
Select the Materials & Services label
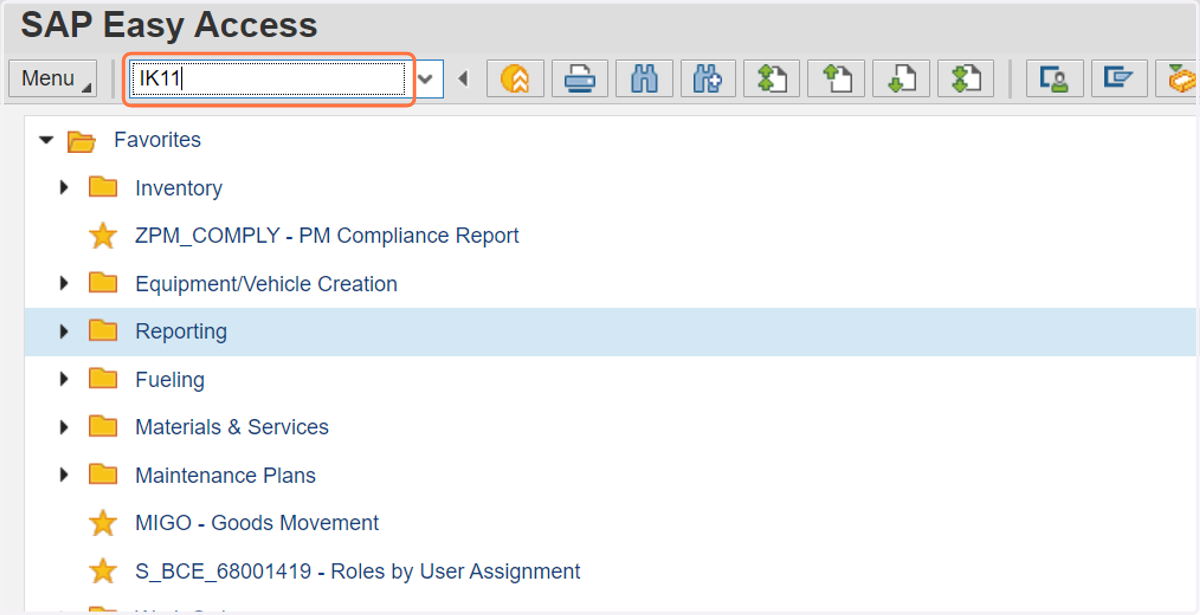coord(232,427)
